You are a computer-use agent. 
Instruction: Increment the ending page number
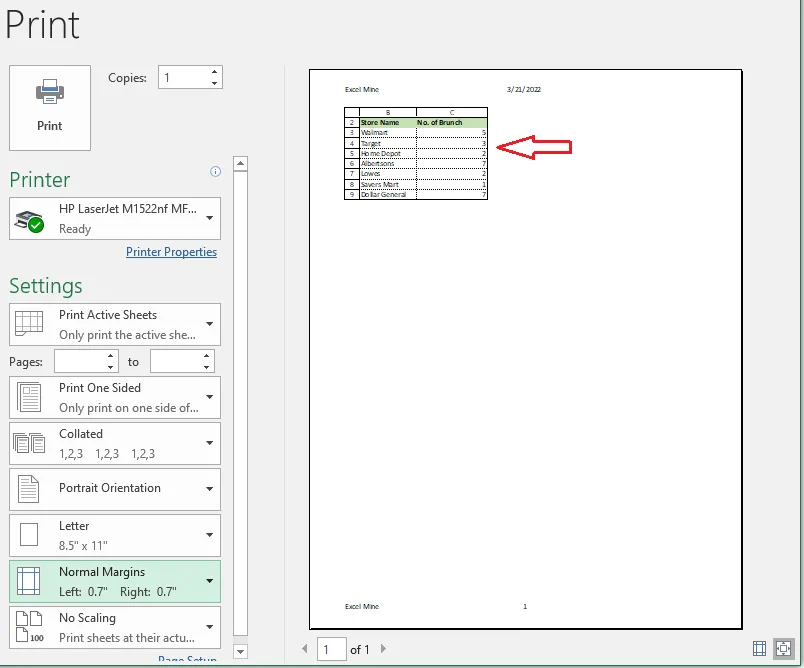(x=206, y=356)
